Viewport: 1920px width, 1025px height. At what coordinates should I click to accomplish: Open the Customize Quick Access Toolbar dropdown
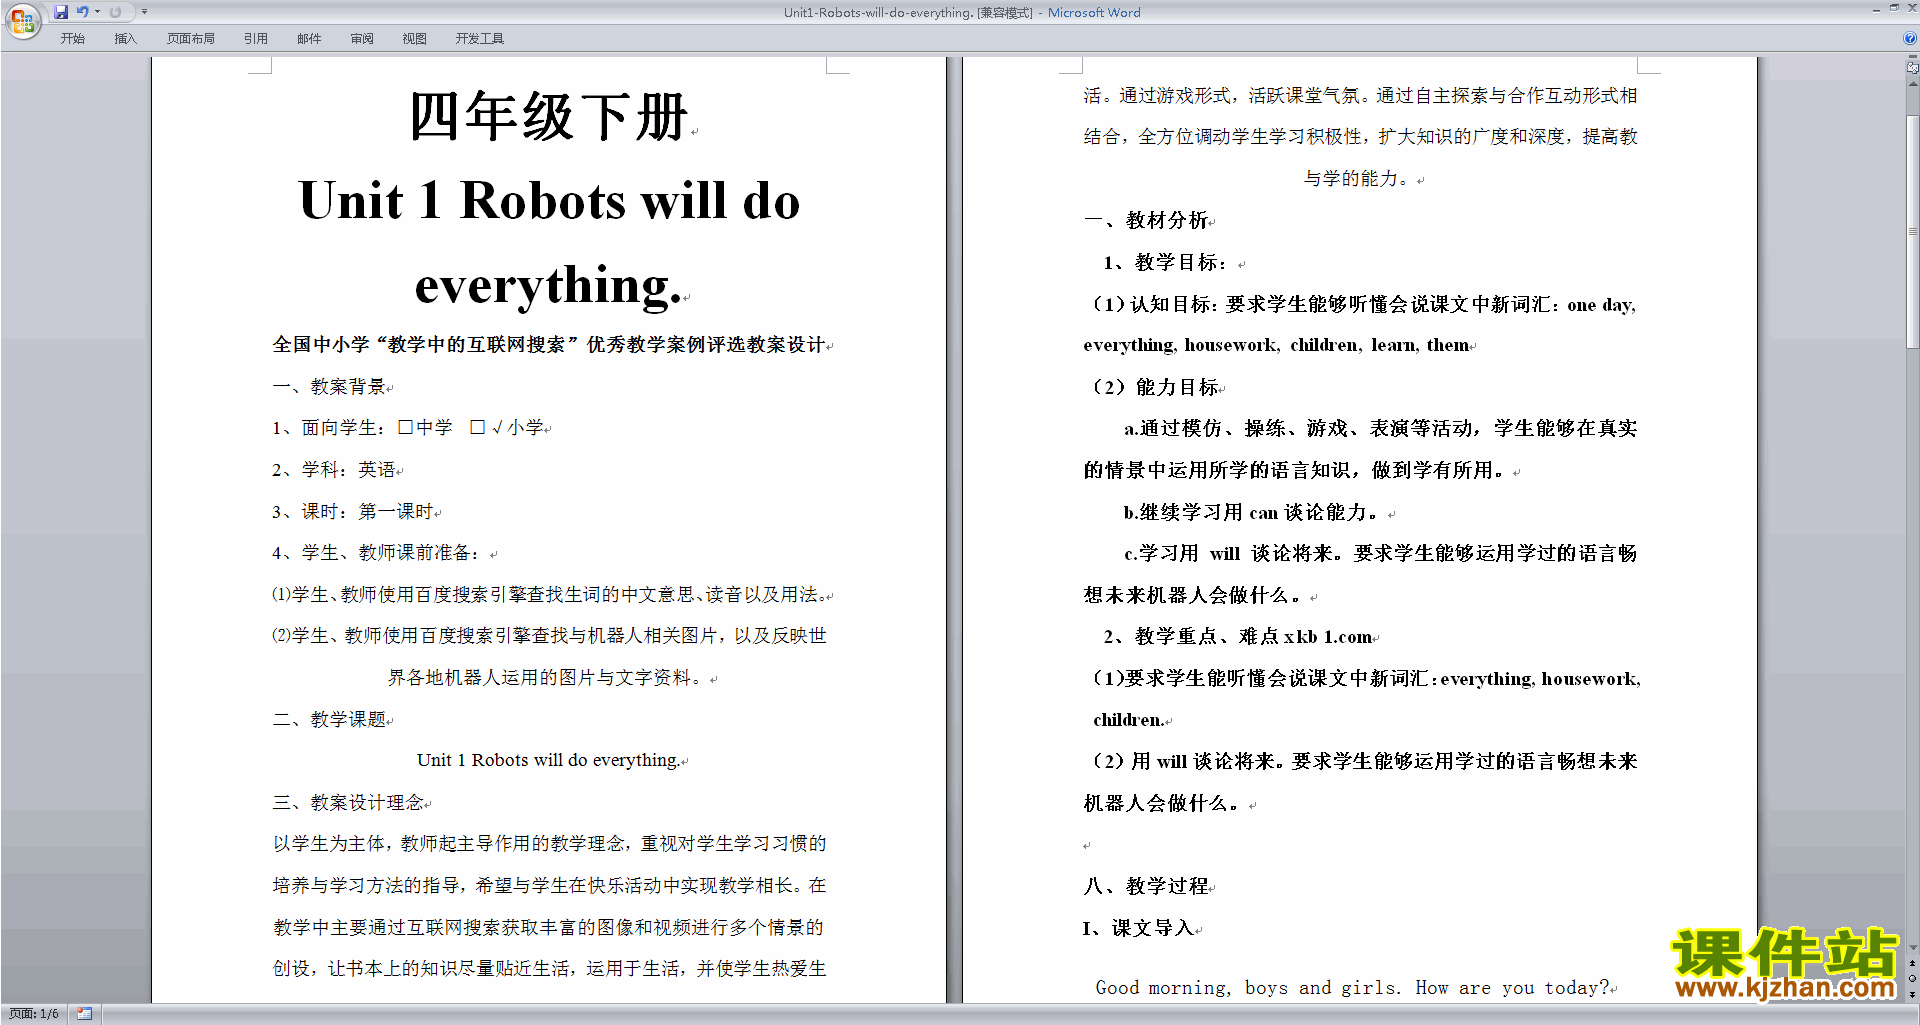(x=144, y=12)
